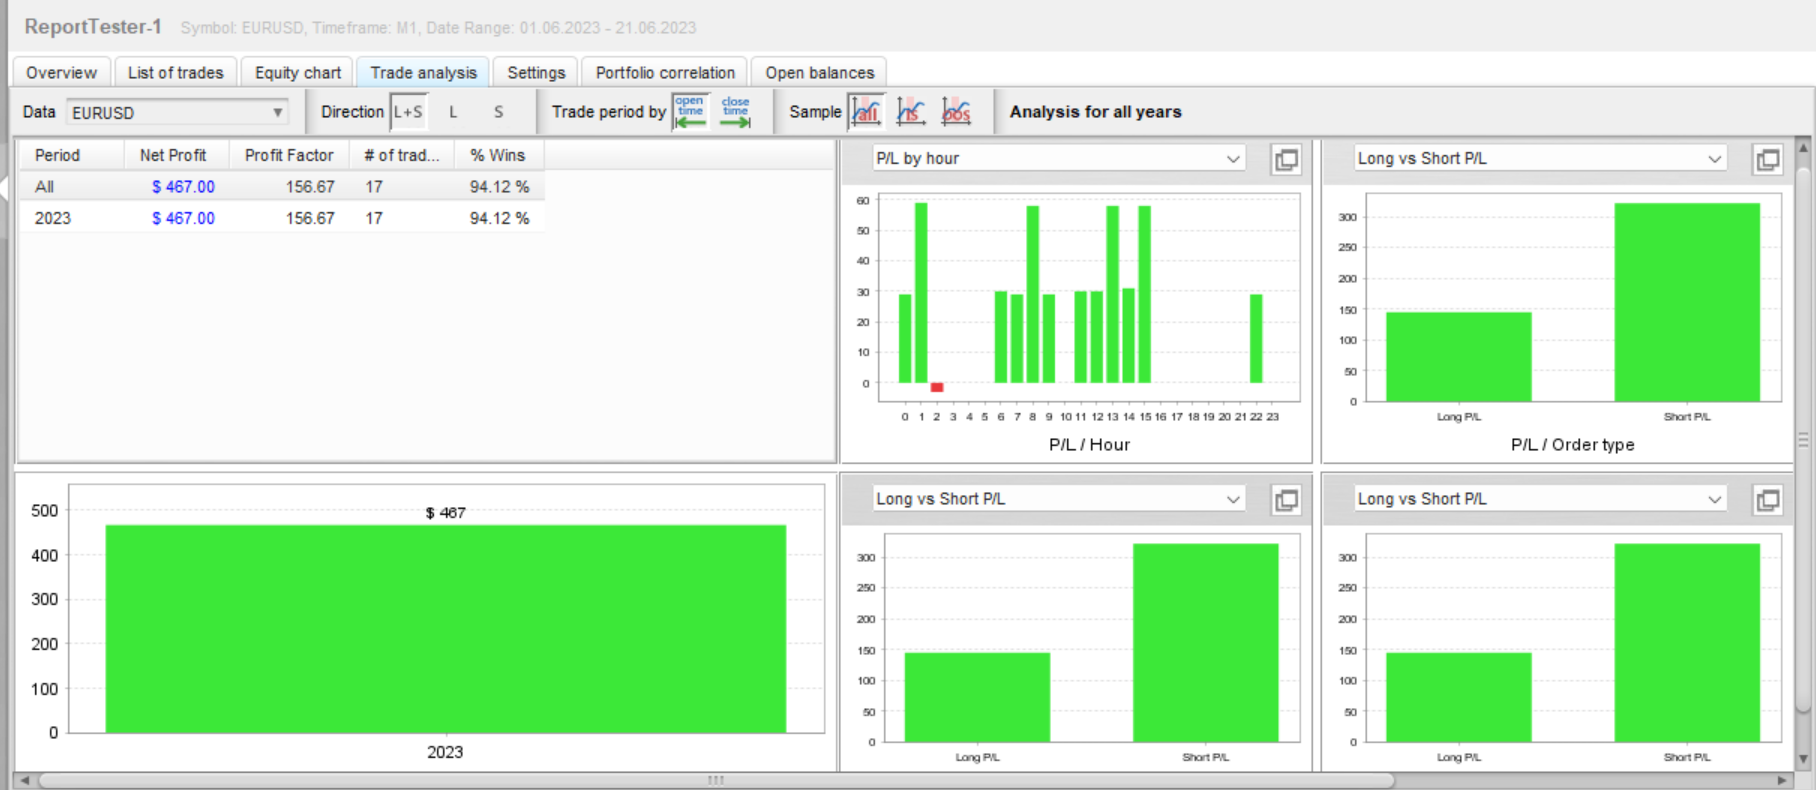This screenshot has height=790, width=1816.
Task: Expand bottom-right Long vs Short P/L selector
Action: pyautogui.click(x=1540, y=498)
